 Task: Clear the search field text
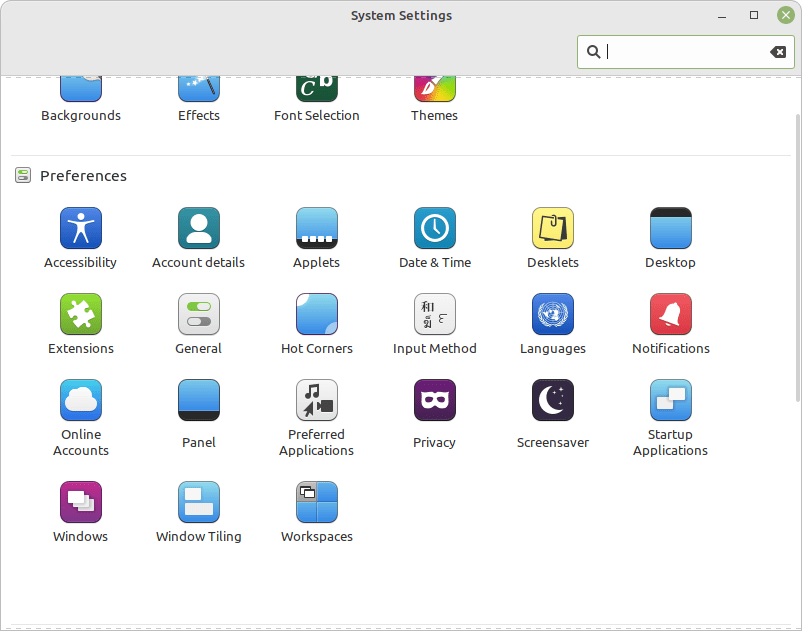[778, 52]
